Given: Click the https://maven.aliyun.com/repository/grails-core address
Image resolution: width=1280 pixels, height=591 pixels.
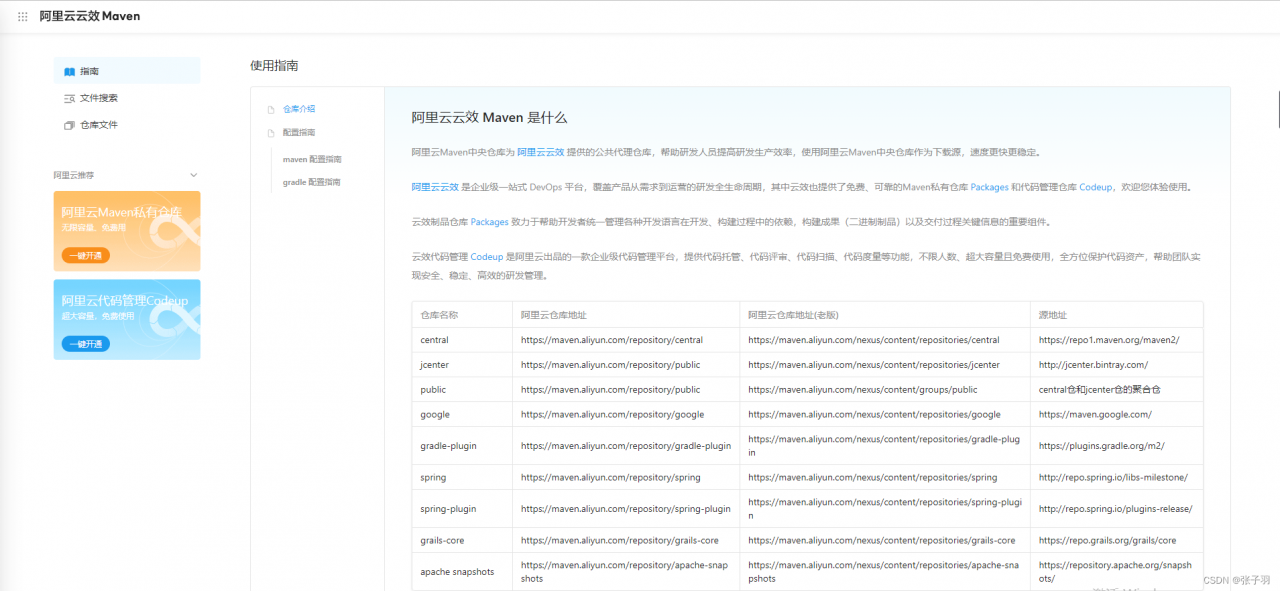Looking at the screenshot, I should (x=620, y=540).
